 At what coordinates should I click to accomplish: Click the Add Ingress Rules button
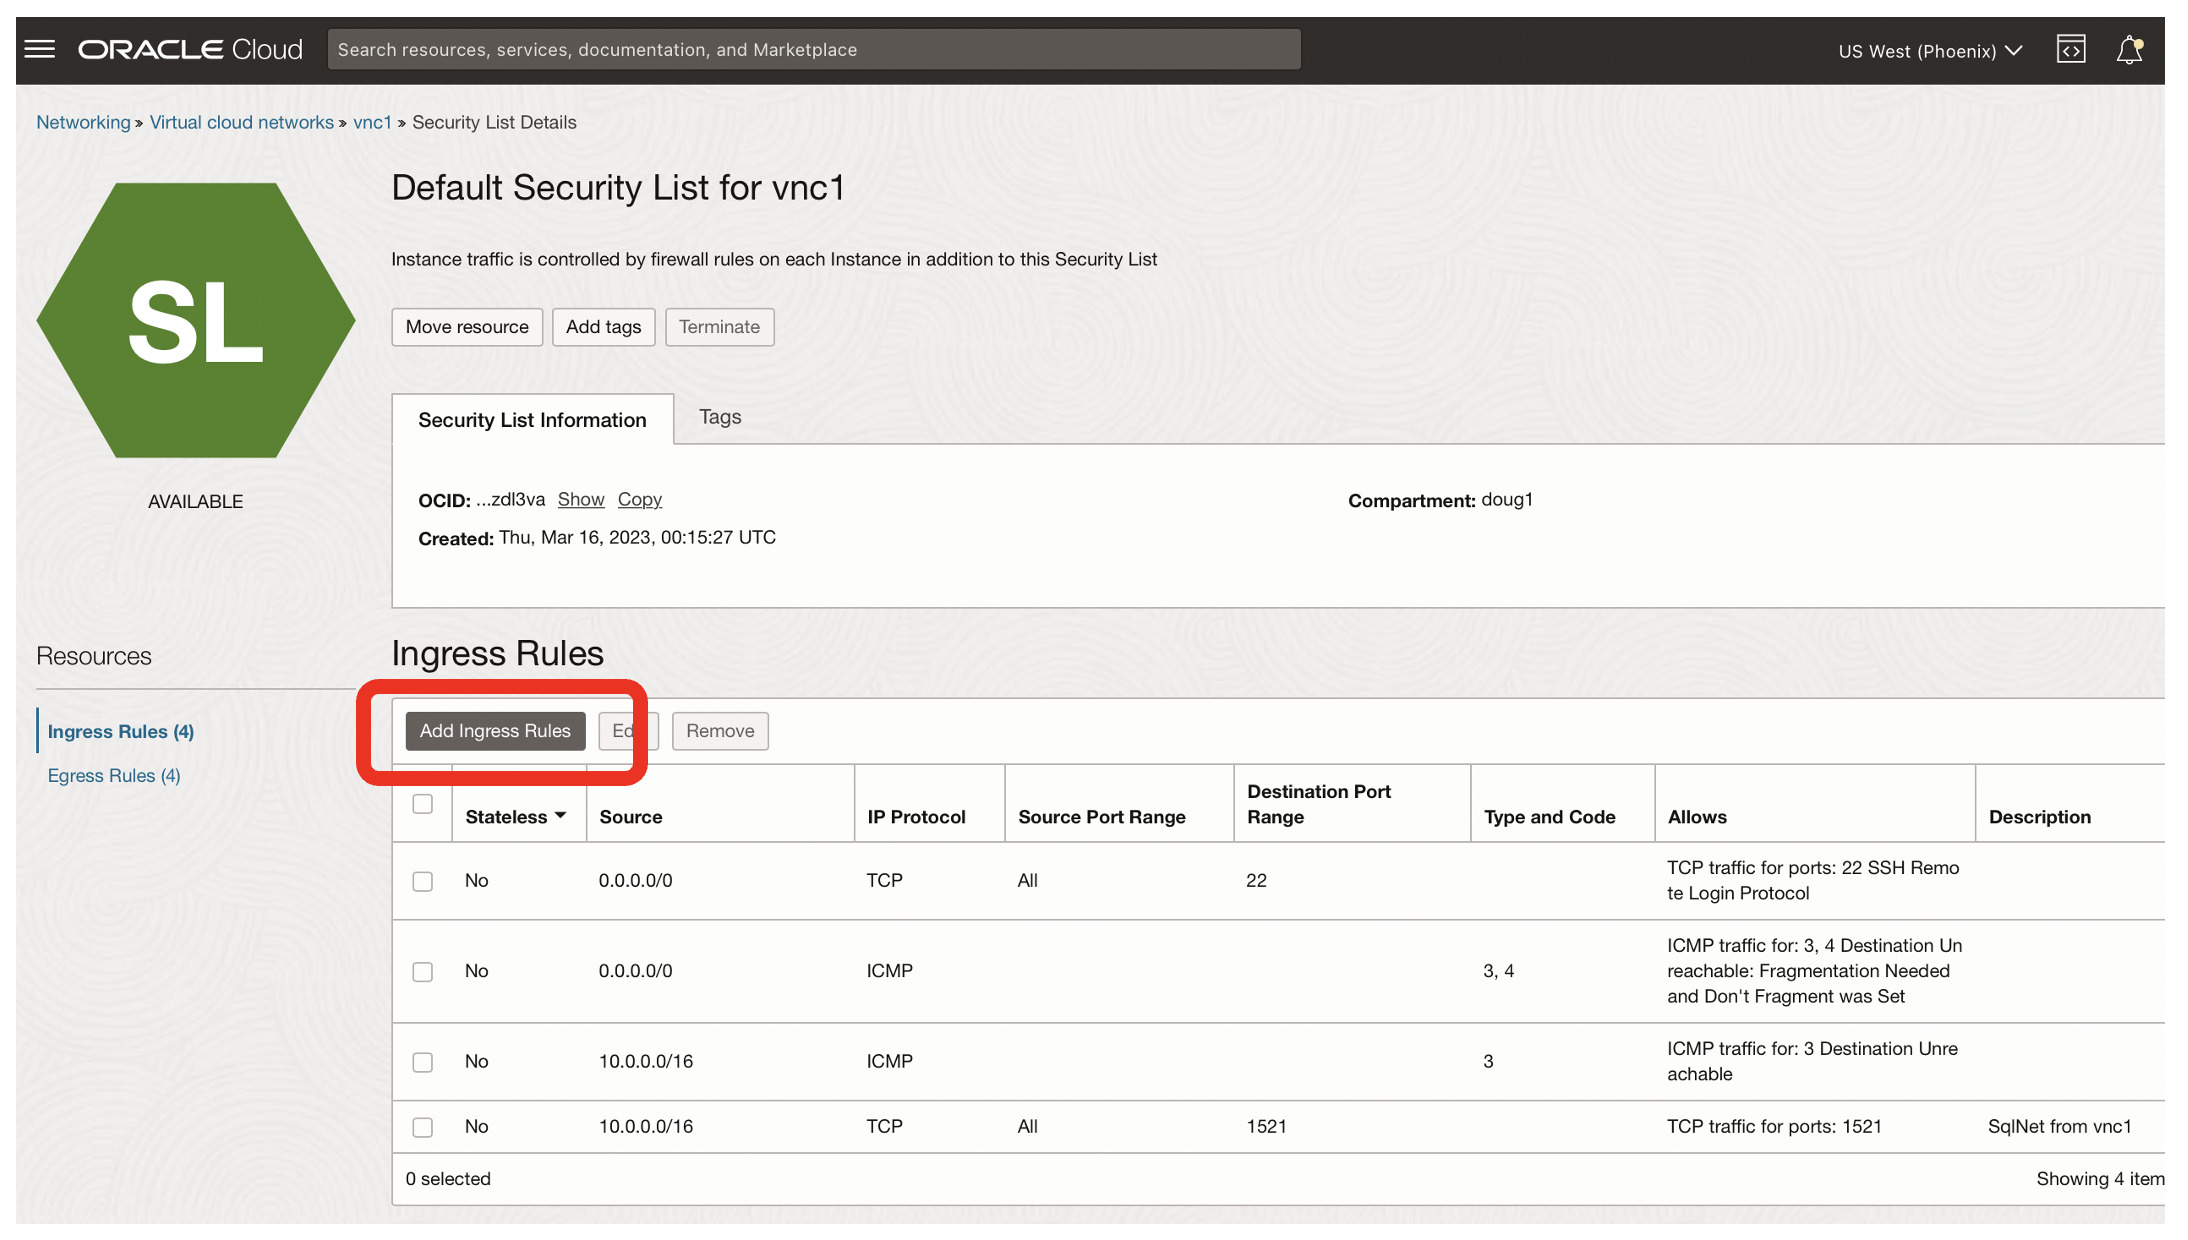pyautogui.click(x=495, y=731)
